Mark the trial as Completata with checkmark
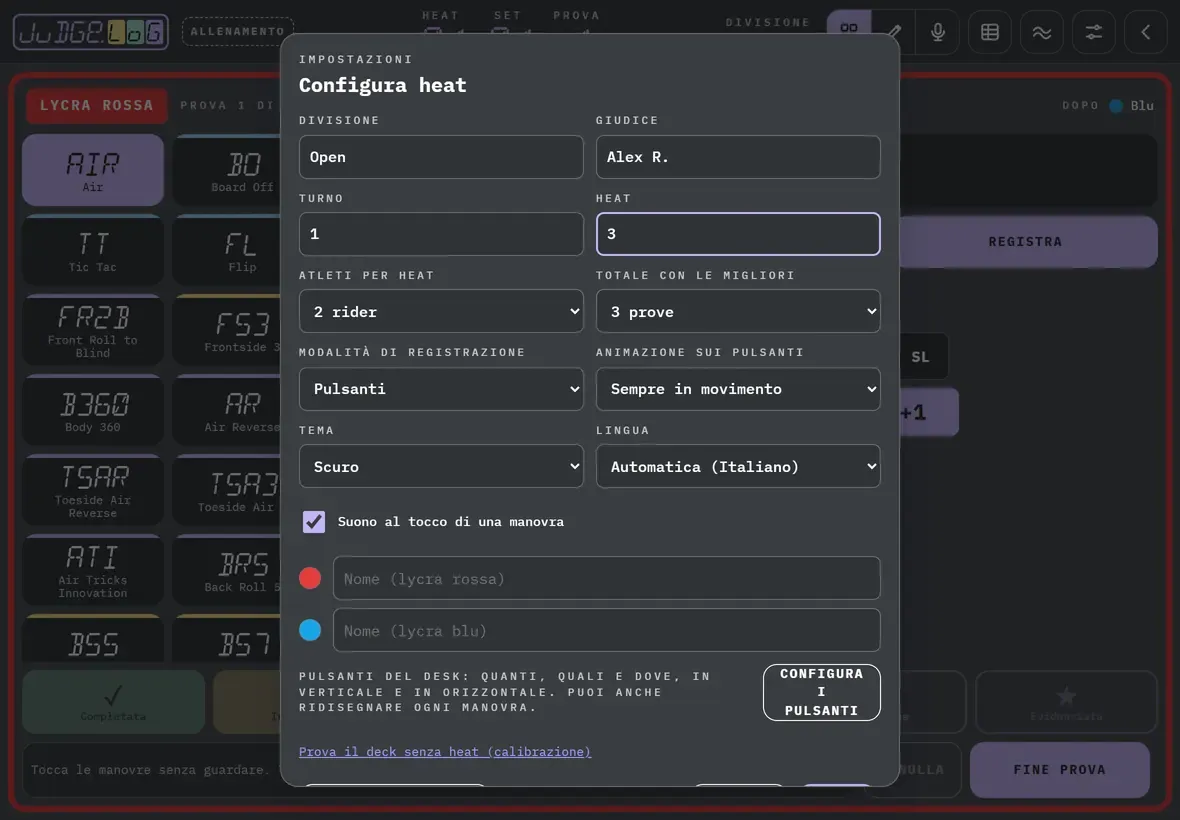 point(113,702)
